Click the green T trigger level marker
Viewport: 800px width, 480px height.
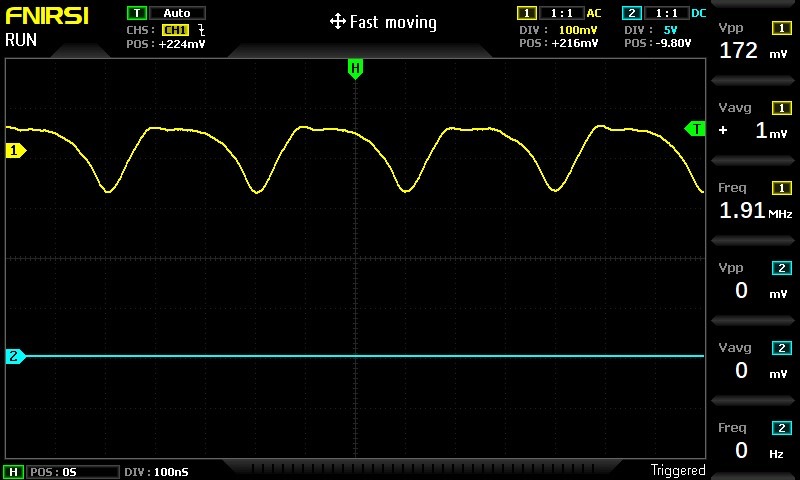click(x=694, y=129)
